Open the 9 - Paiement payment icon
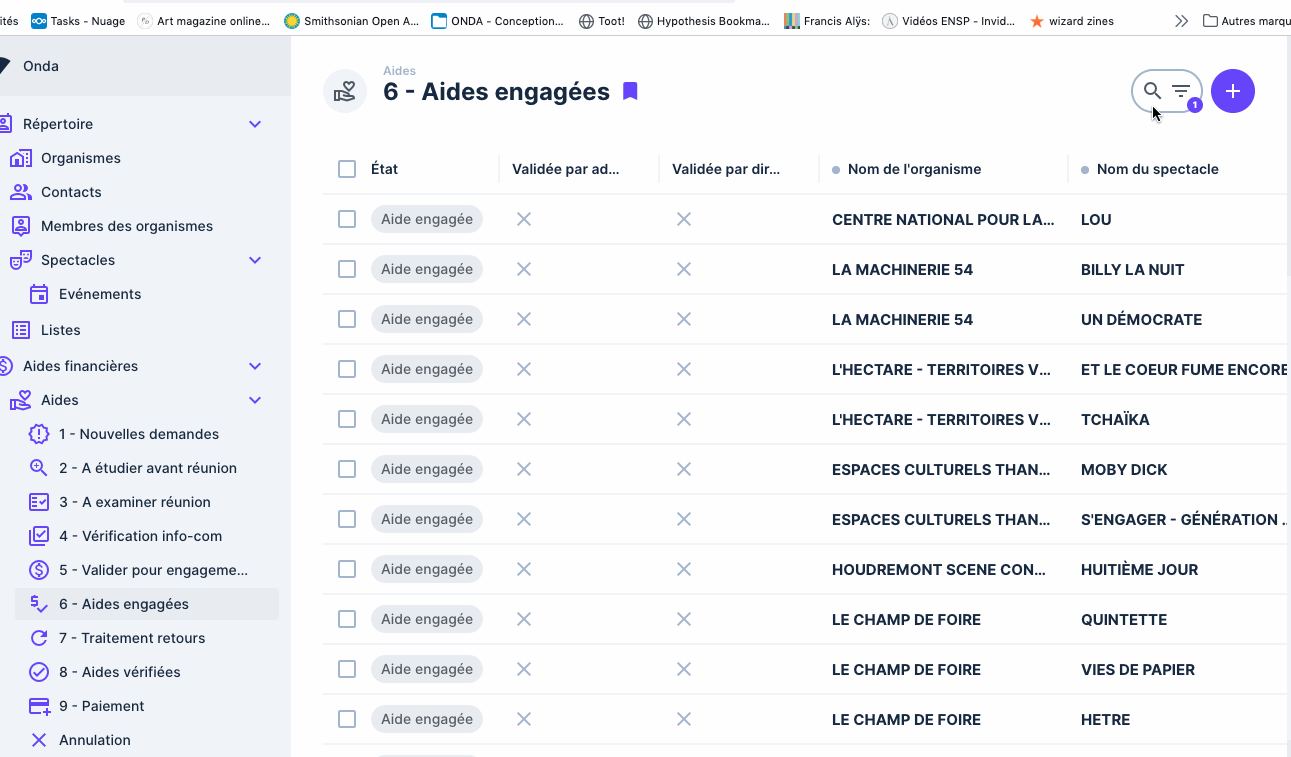 pos(41,706)
